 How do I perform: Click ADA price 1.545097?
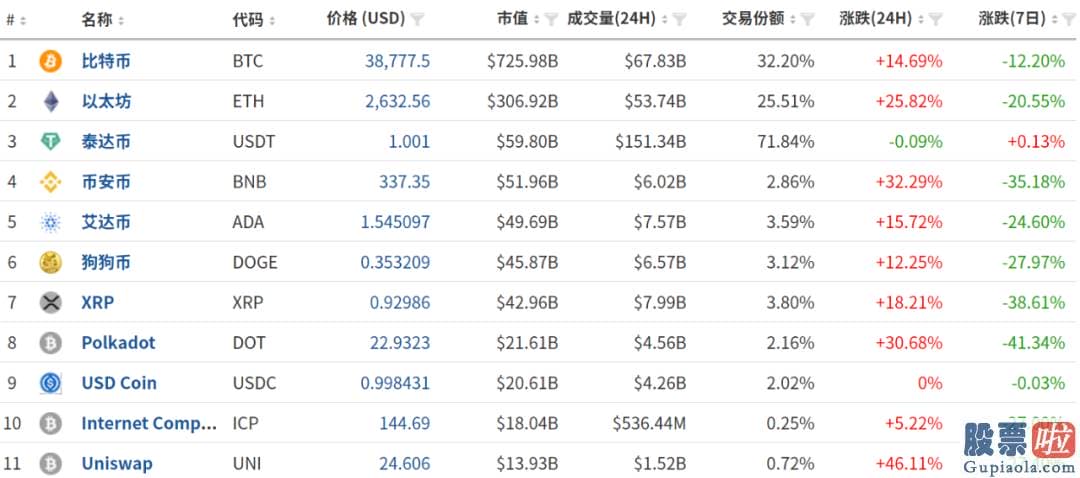[x=395, y=222]
